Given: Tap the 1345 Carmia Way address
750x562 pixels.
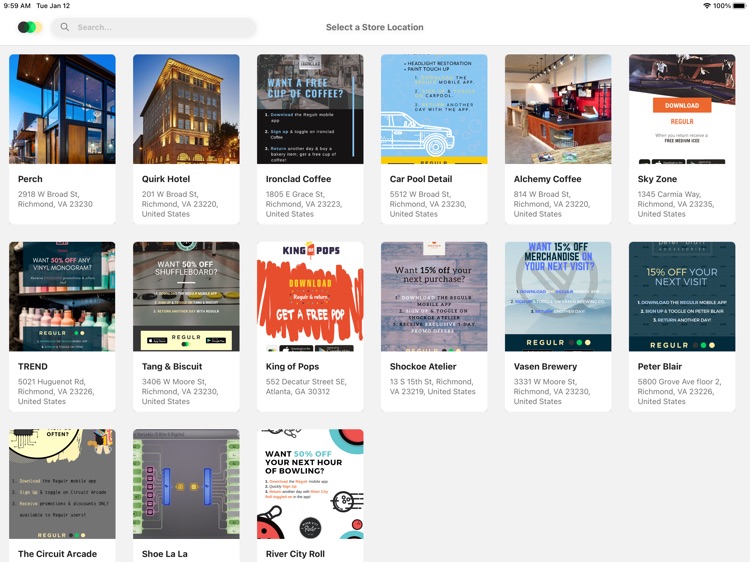Looking at the screenshot, I should click(x=675, y=204).
